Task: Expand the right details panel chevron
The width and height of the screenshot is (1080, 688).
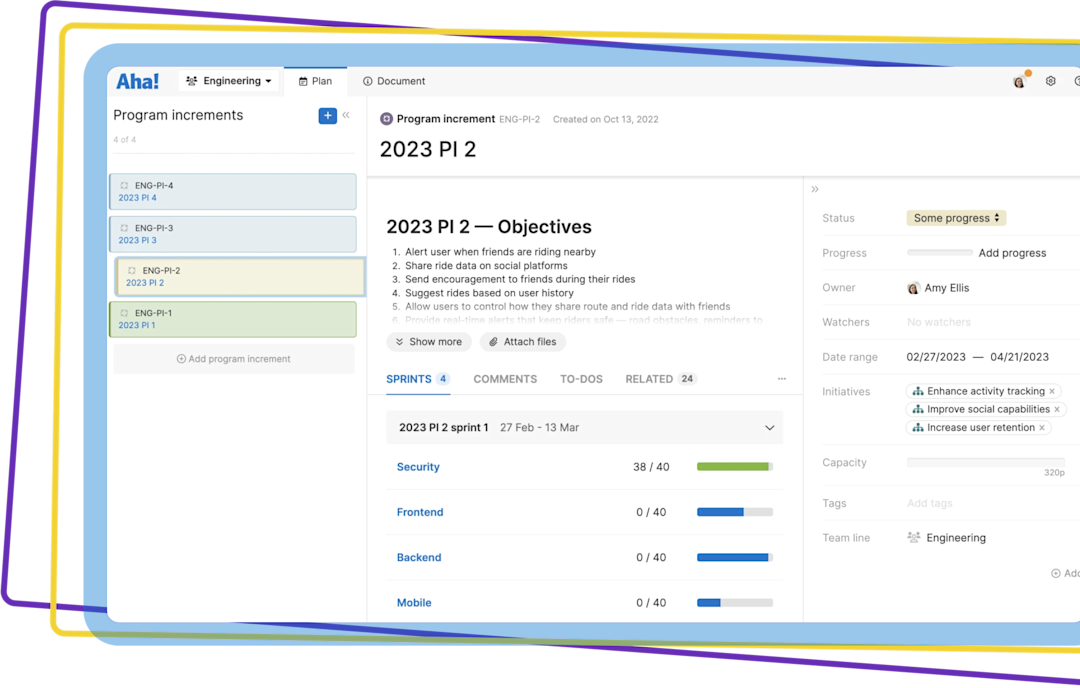Action: point(814,188)
